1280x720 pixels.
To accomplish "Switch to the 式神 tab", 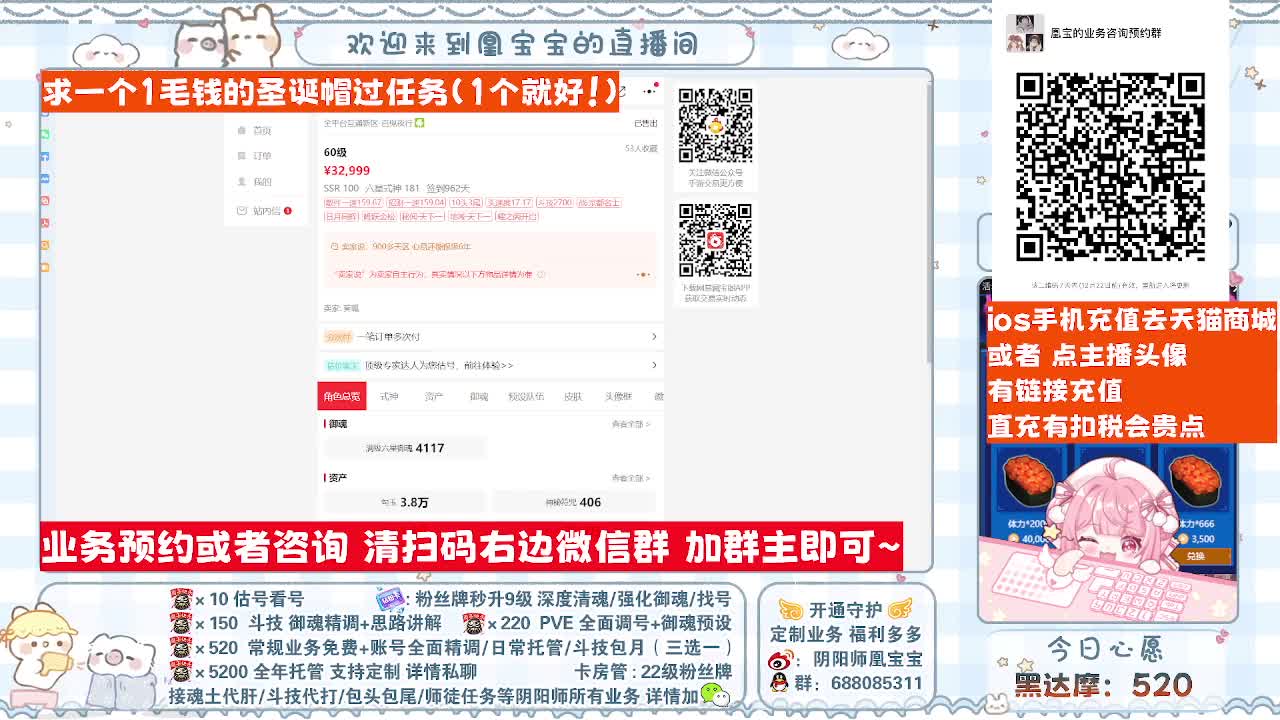I will pos(389,396).
